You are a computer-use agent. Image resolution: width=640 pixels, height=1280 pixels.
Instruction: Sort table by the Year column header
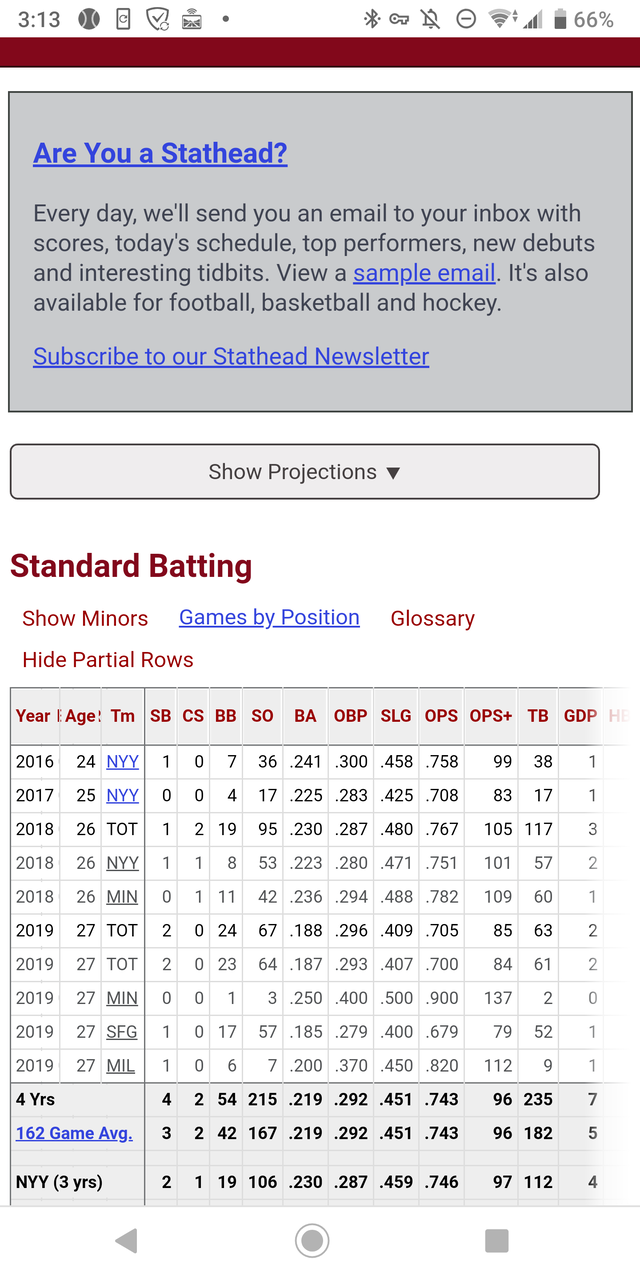tap(35, 716)
